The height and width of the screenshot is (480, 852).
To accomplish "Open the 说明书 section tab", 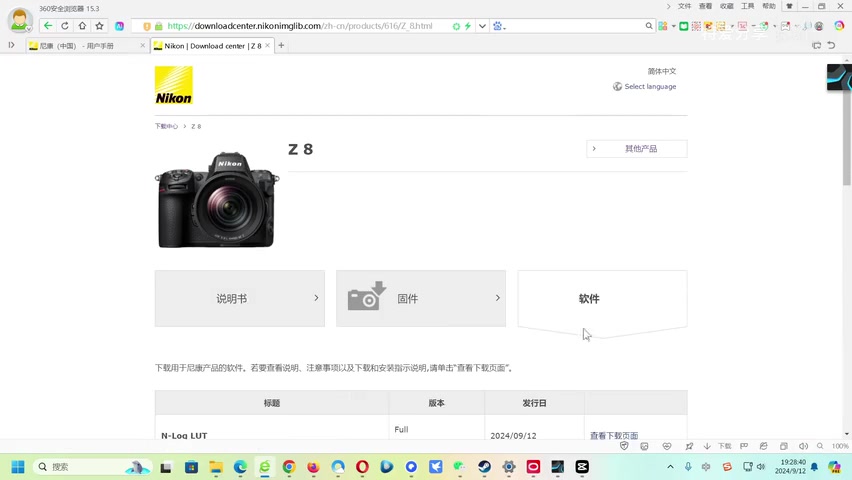I will point(240,298).
